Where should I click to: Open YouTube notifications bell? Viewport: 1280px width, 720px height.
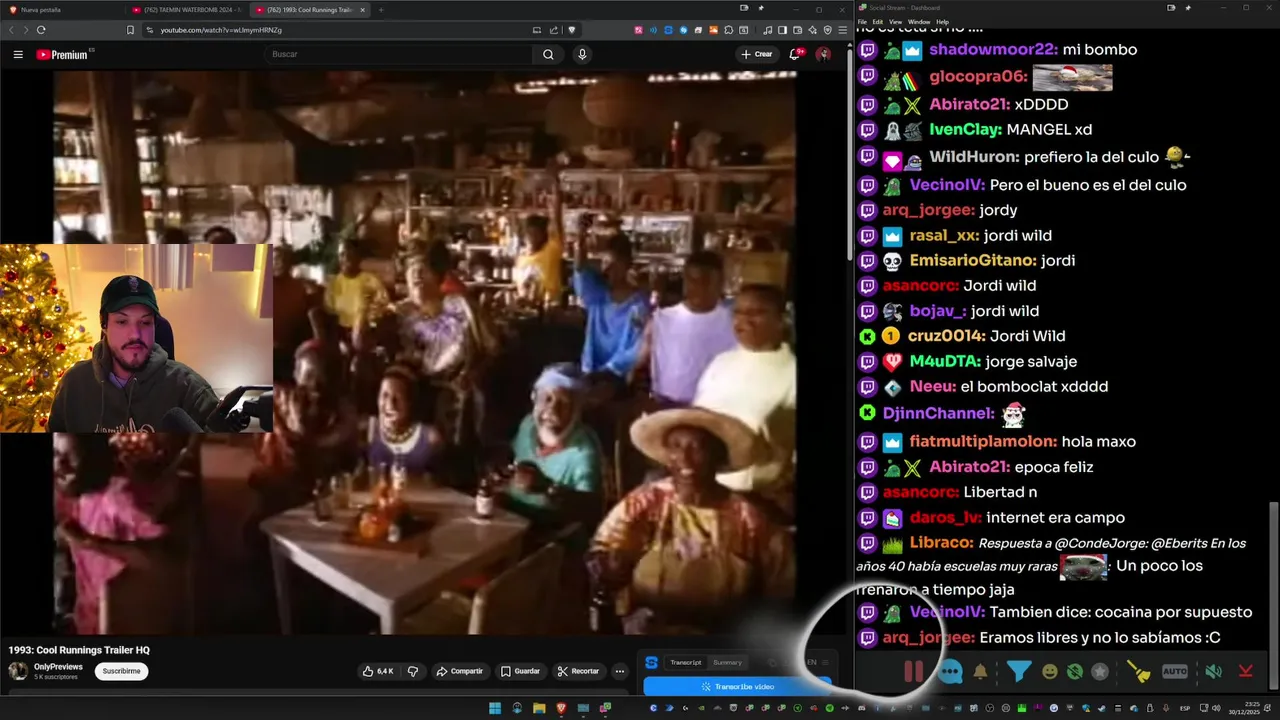(x=795, y=54)
